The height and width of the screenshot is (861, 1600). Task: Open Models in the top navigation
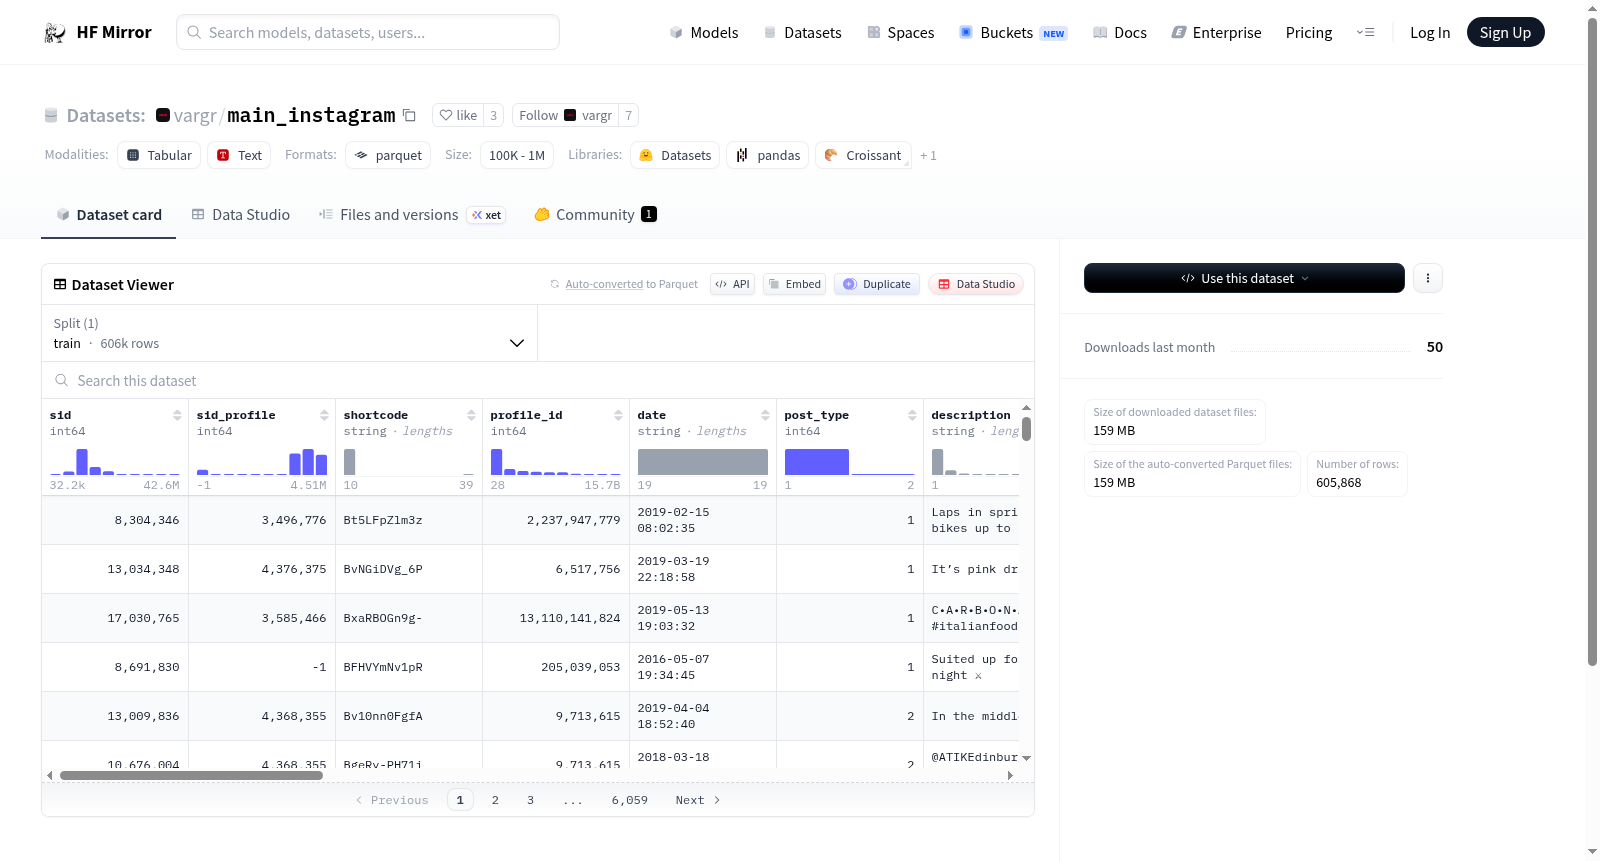704,32
